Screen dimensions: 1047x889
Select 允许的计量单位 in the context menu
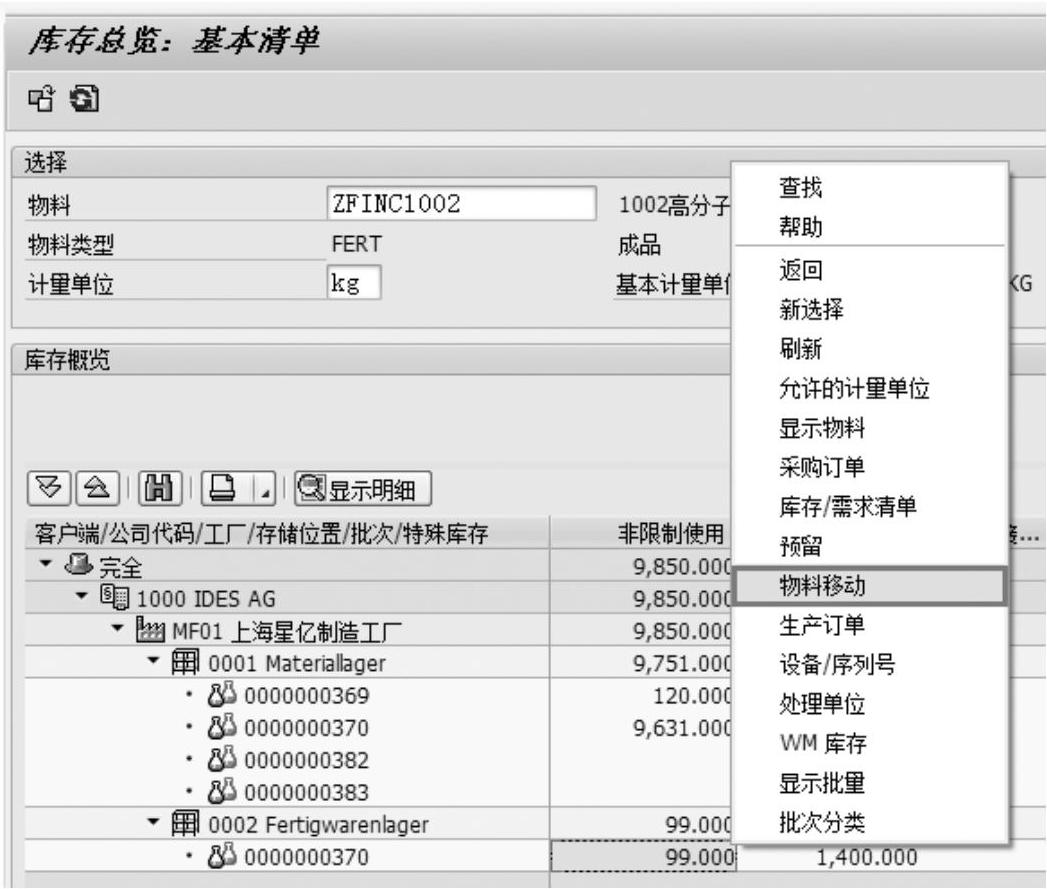pos(854,388)
